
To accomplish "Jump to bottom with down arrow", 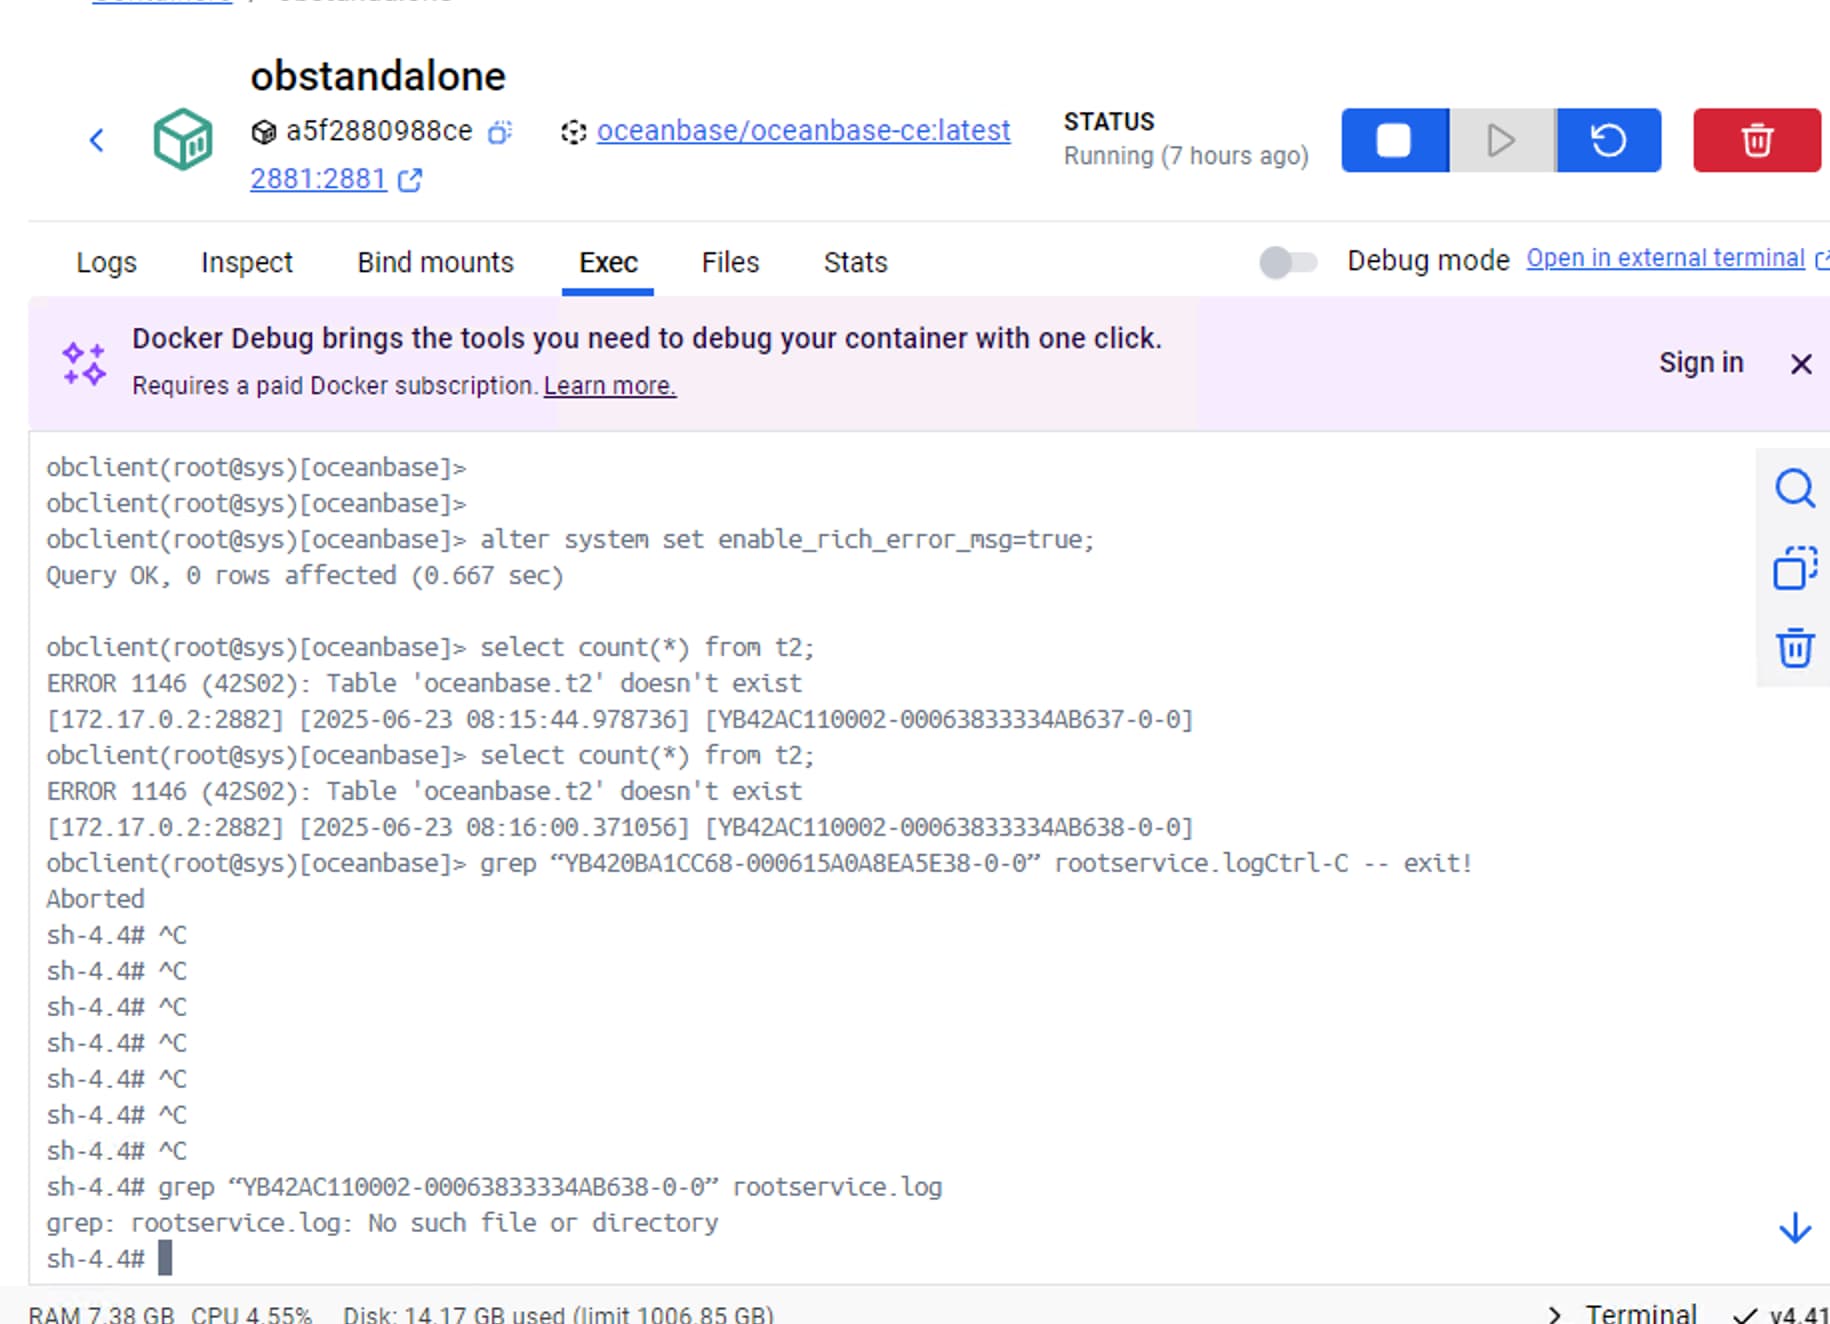I will [x=1795, y=1228].
